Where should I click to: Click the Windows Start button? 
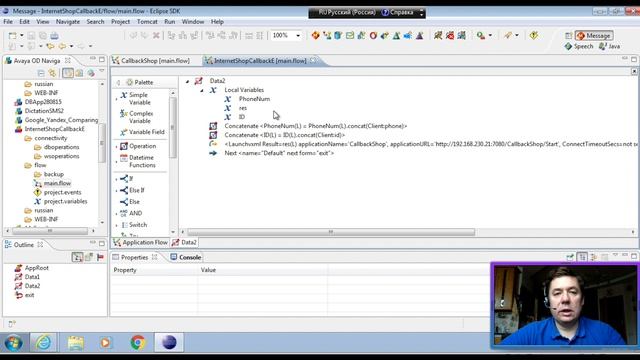[x=13, y=342]
